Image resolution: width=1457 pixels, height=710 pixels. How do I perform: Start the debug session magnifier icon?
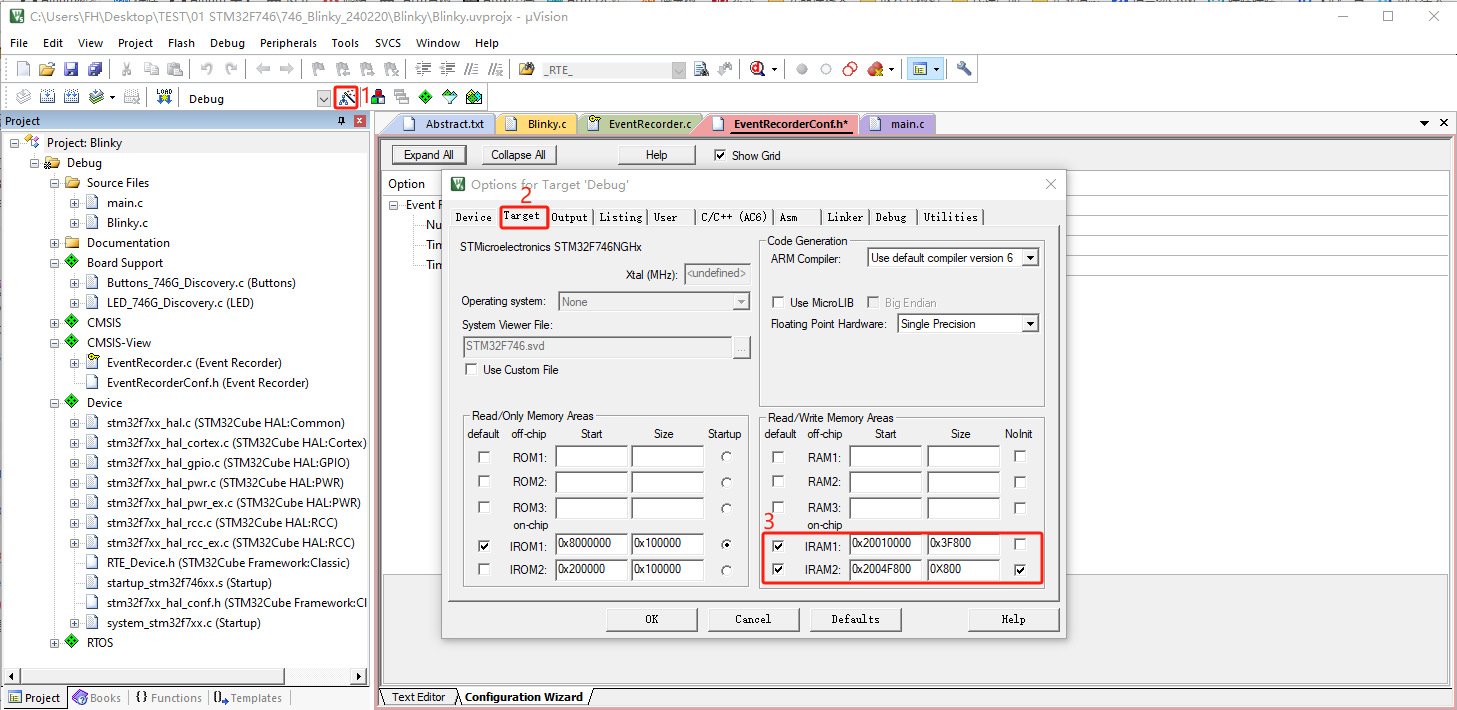pos(758,69)
